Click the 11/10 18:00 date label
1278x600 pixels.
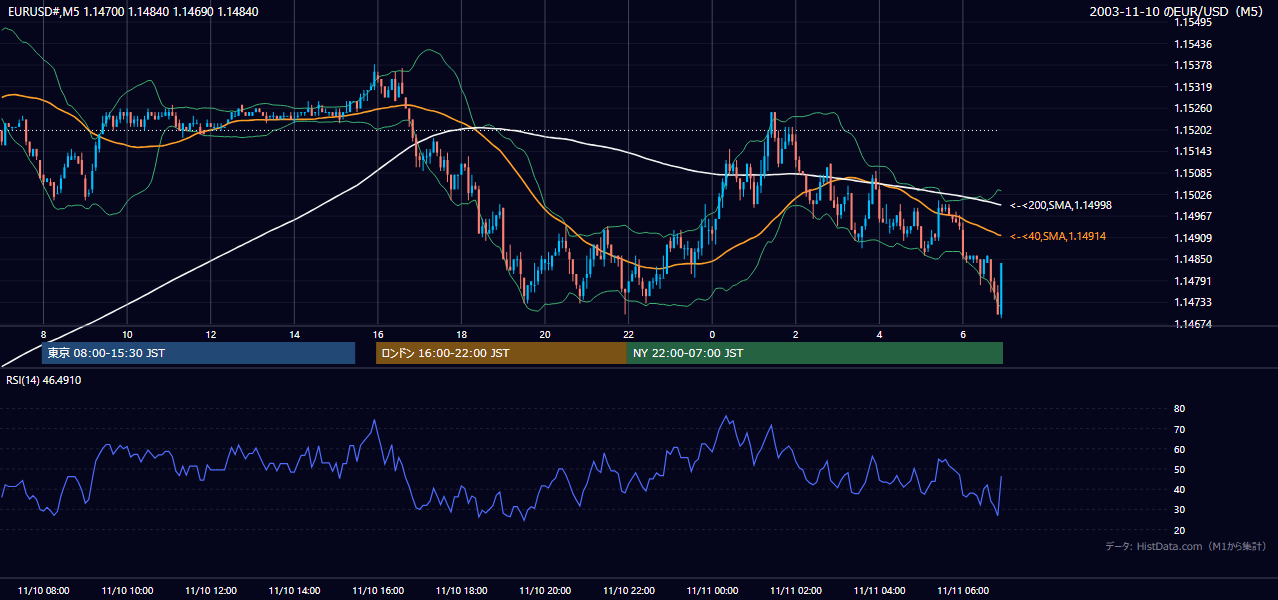click(462, 591)
